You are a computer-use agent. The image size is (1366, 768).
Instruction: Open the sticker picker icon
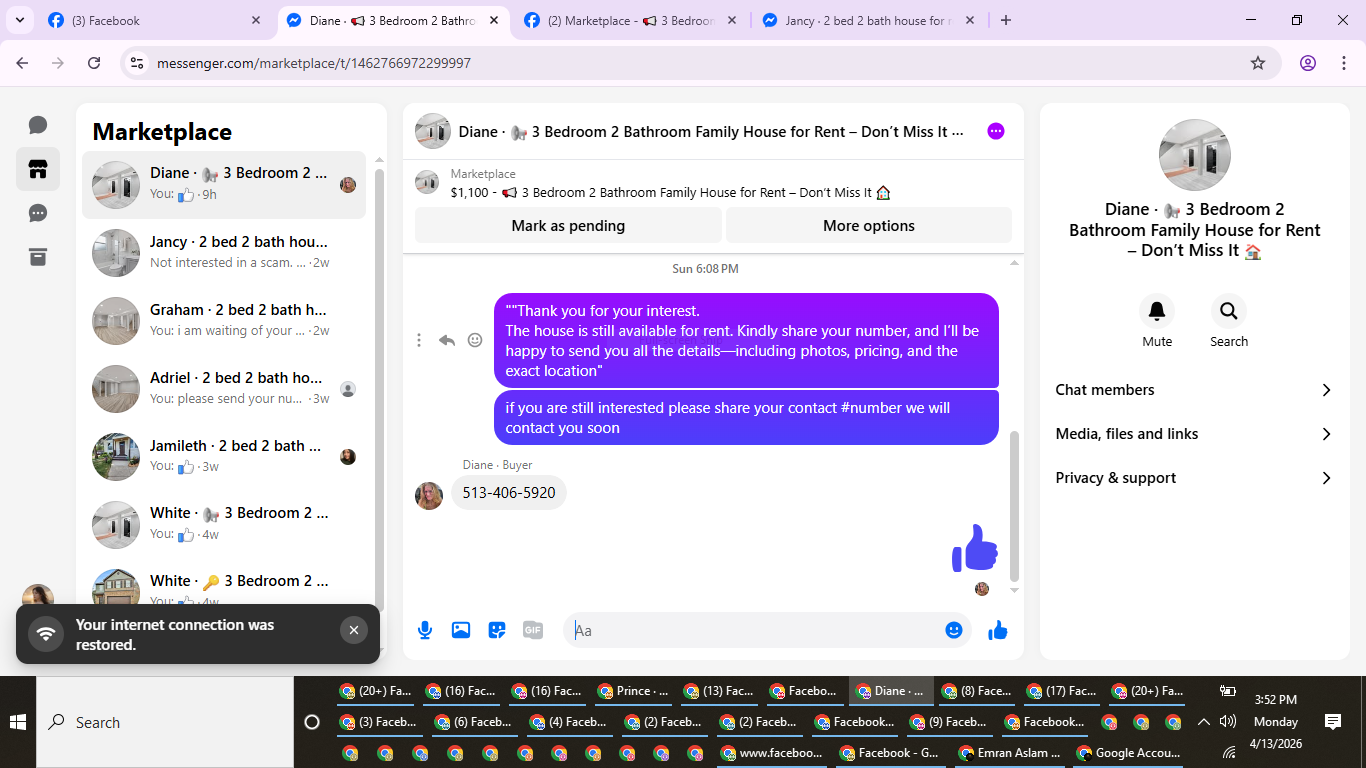[x=497, y=630]
